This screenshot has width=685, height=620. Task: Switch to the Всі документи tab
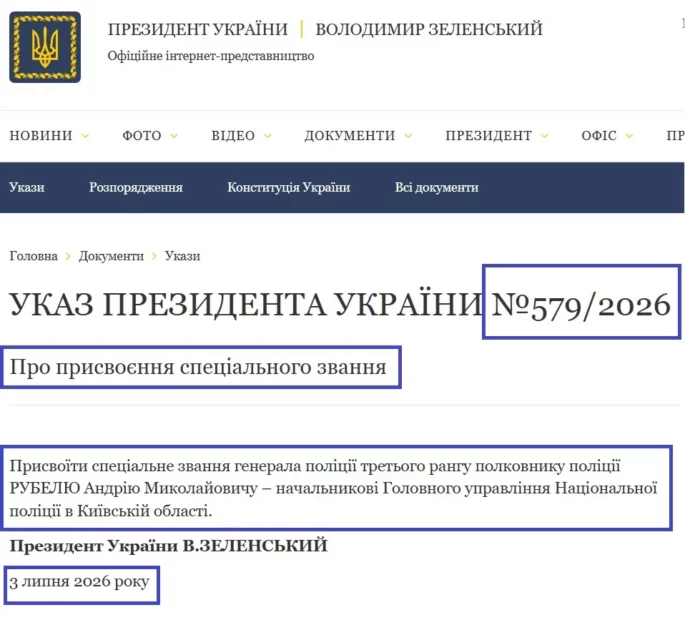[437, 187]
